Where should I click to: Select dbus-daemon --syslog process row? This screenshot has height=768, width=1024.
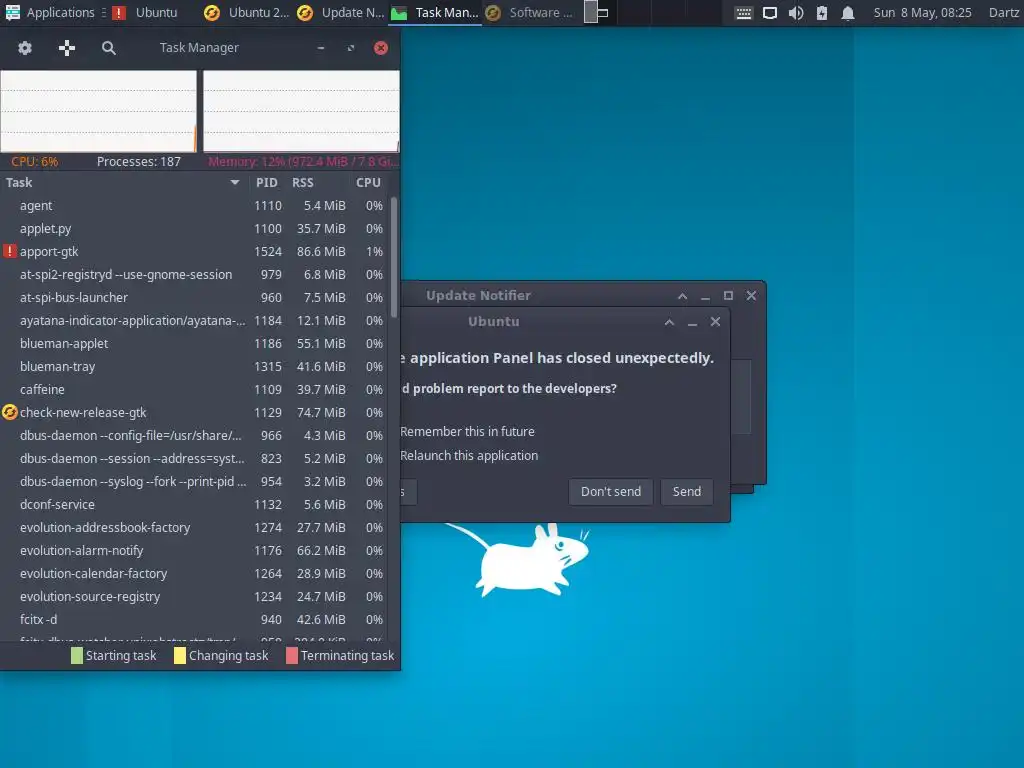194,481
